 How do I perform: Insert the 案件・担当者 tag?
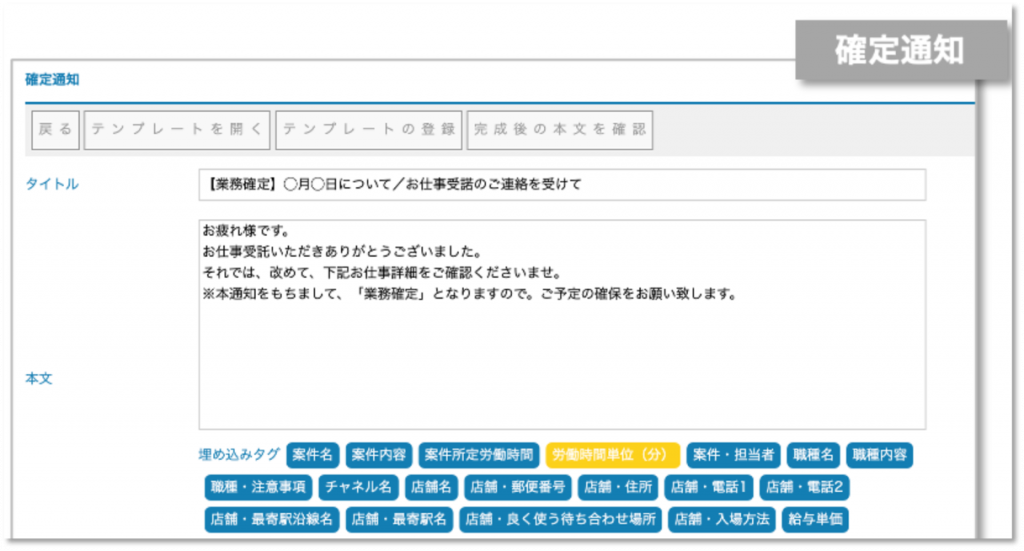733,455
